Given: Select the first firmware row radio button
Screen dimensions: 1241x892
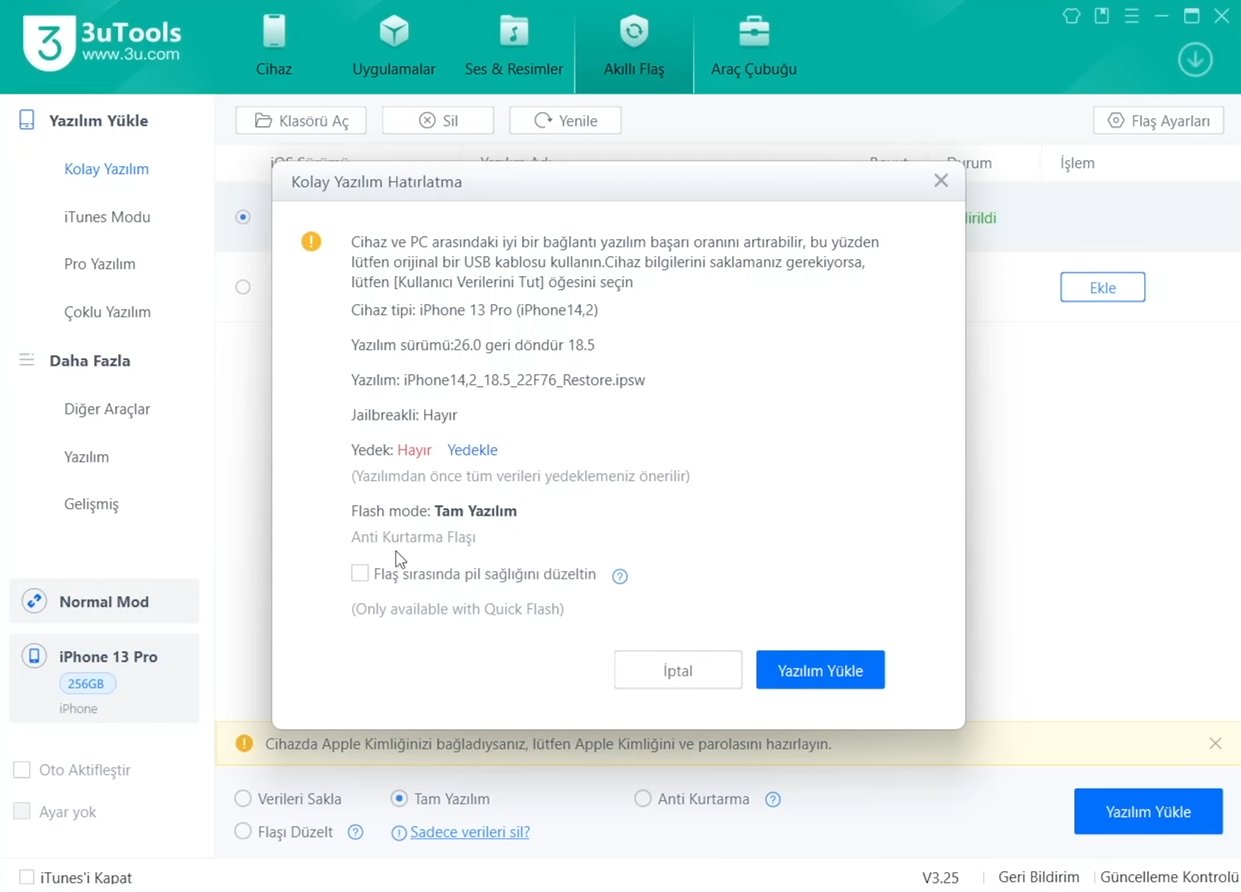Looking at the screenshot, I should tap(243, 217).
